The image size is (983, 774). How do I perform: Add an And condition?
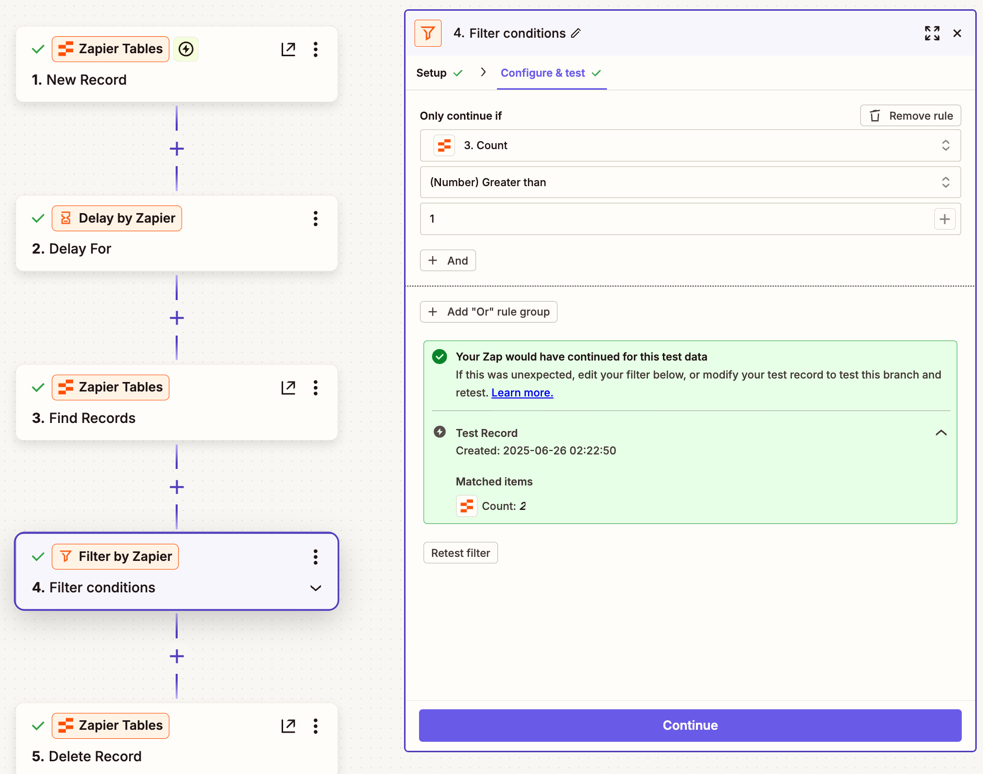(x=448, y=261)
